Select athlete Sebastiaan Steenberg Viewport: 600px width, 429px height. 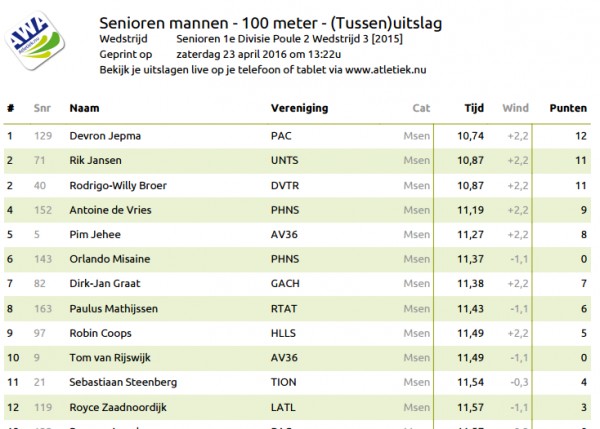pyautogui.click(x=123, y=382)
